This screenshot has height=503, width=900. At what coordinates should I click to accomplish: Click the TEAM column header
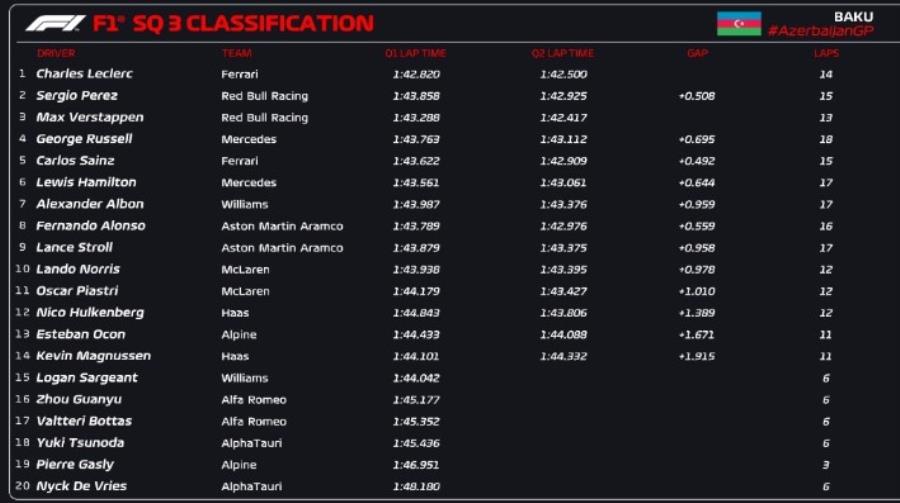pyautogui.click(x=237, y=53)
